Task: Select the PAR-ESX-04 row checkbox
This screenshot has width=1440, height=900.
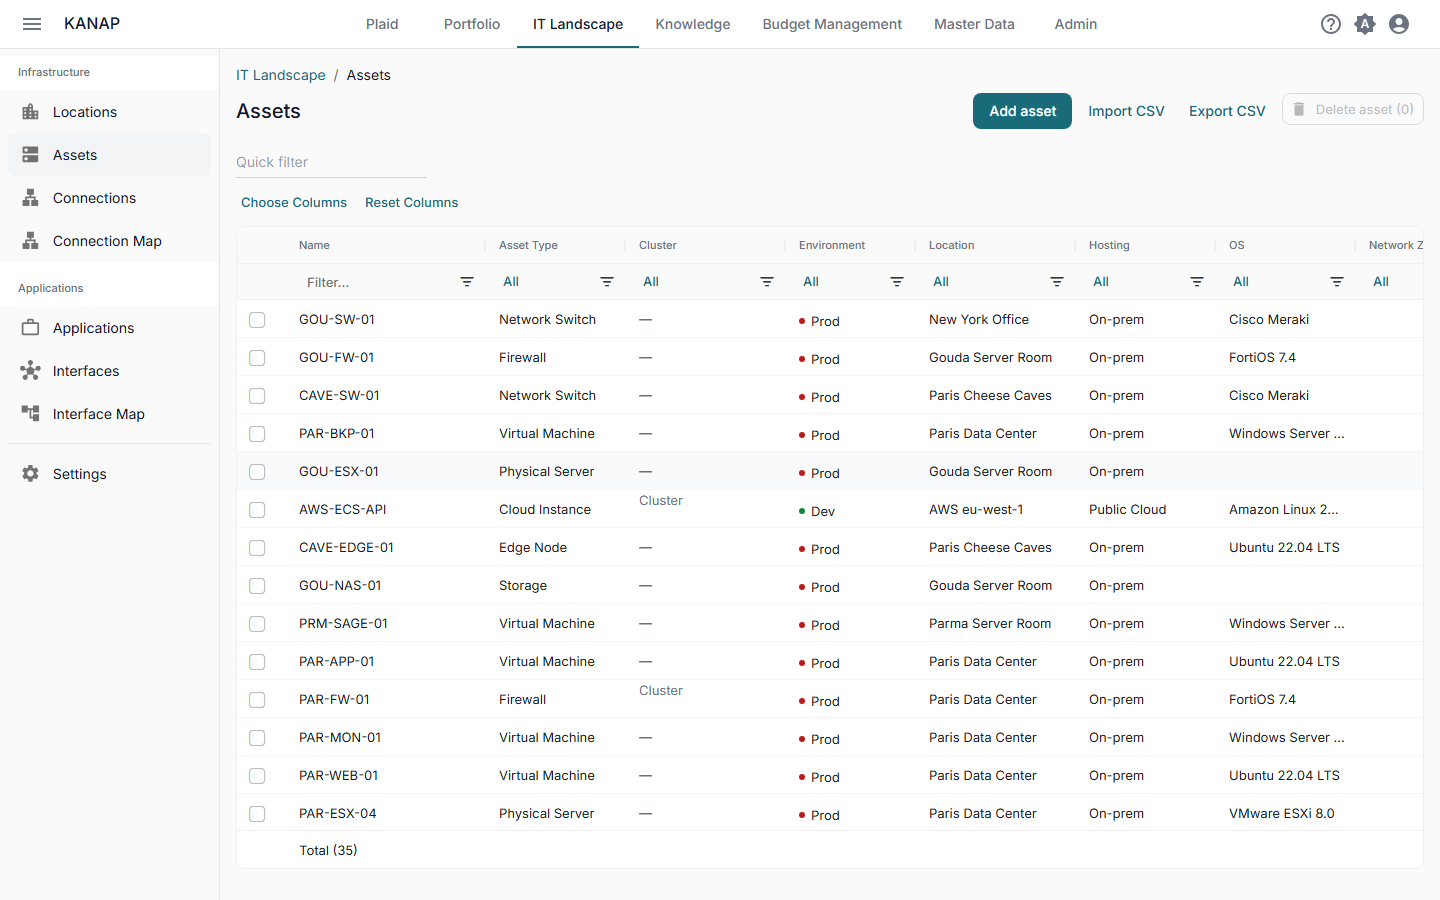Action: click(257, 814)
